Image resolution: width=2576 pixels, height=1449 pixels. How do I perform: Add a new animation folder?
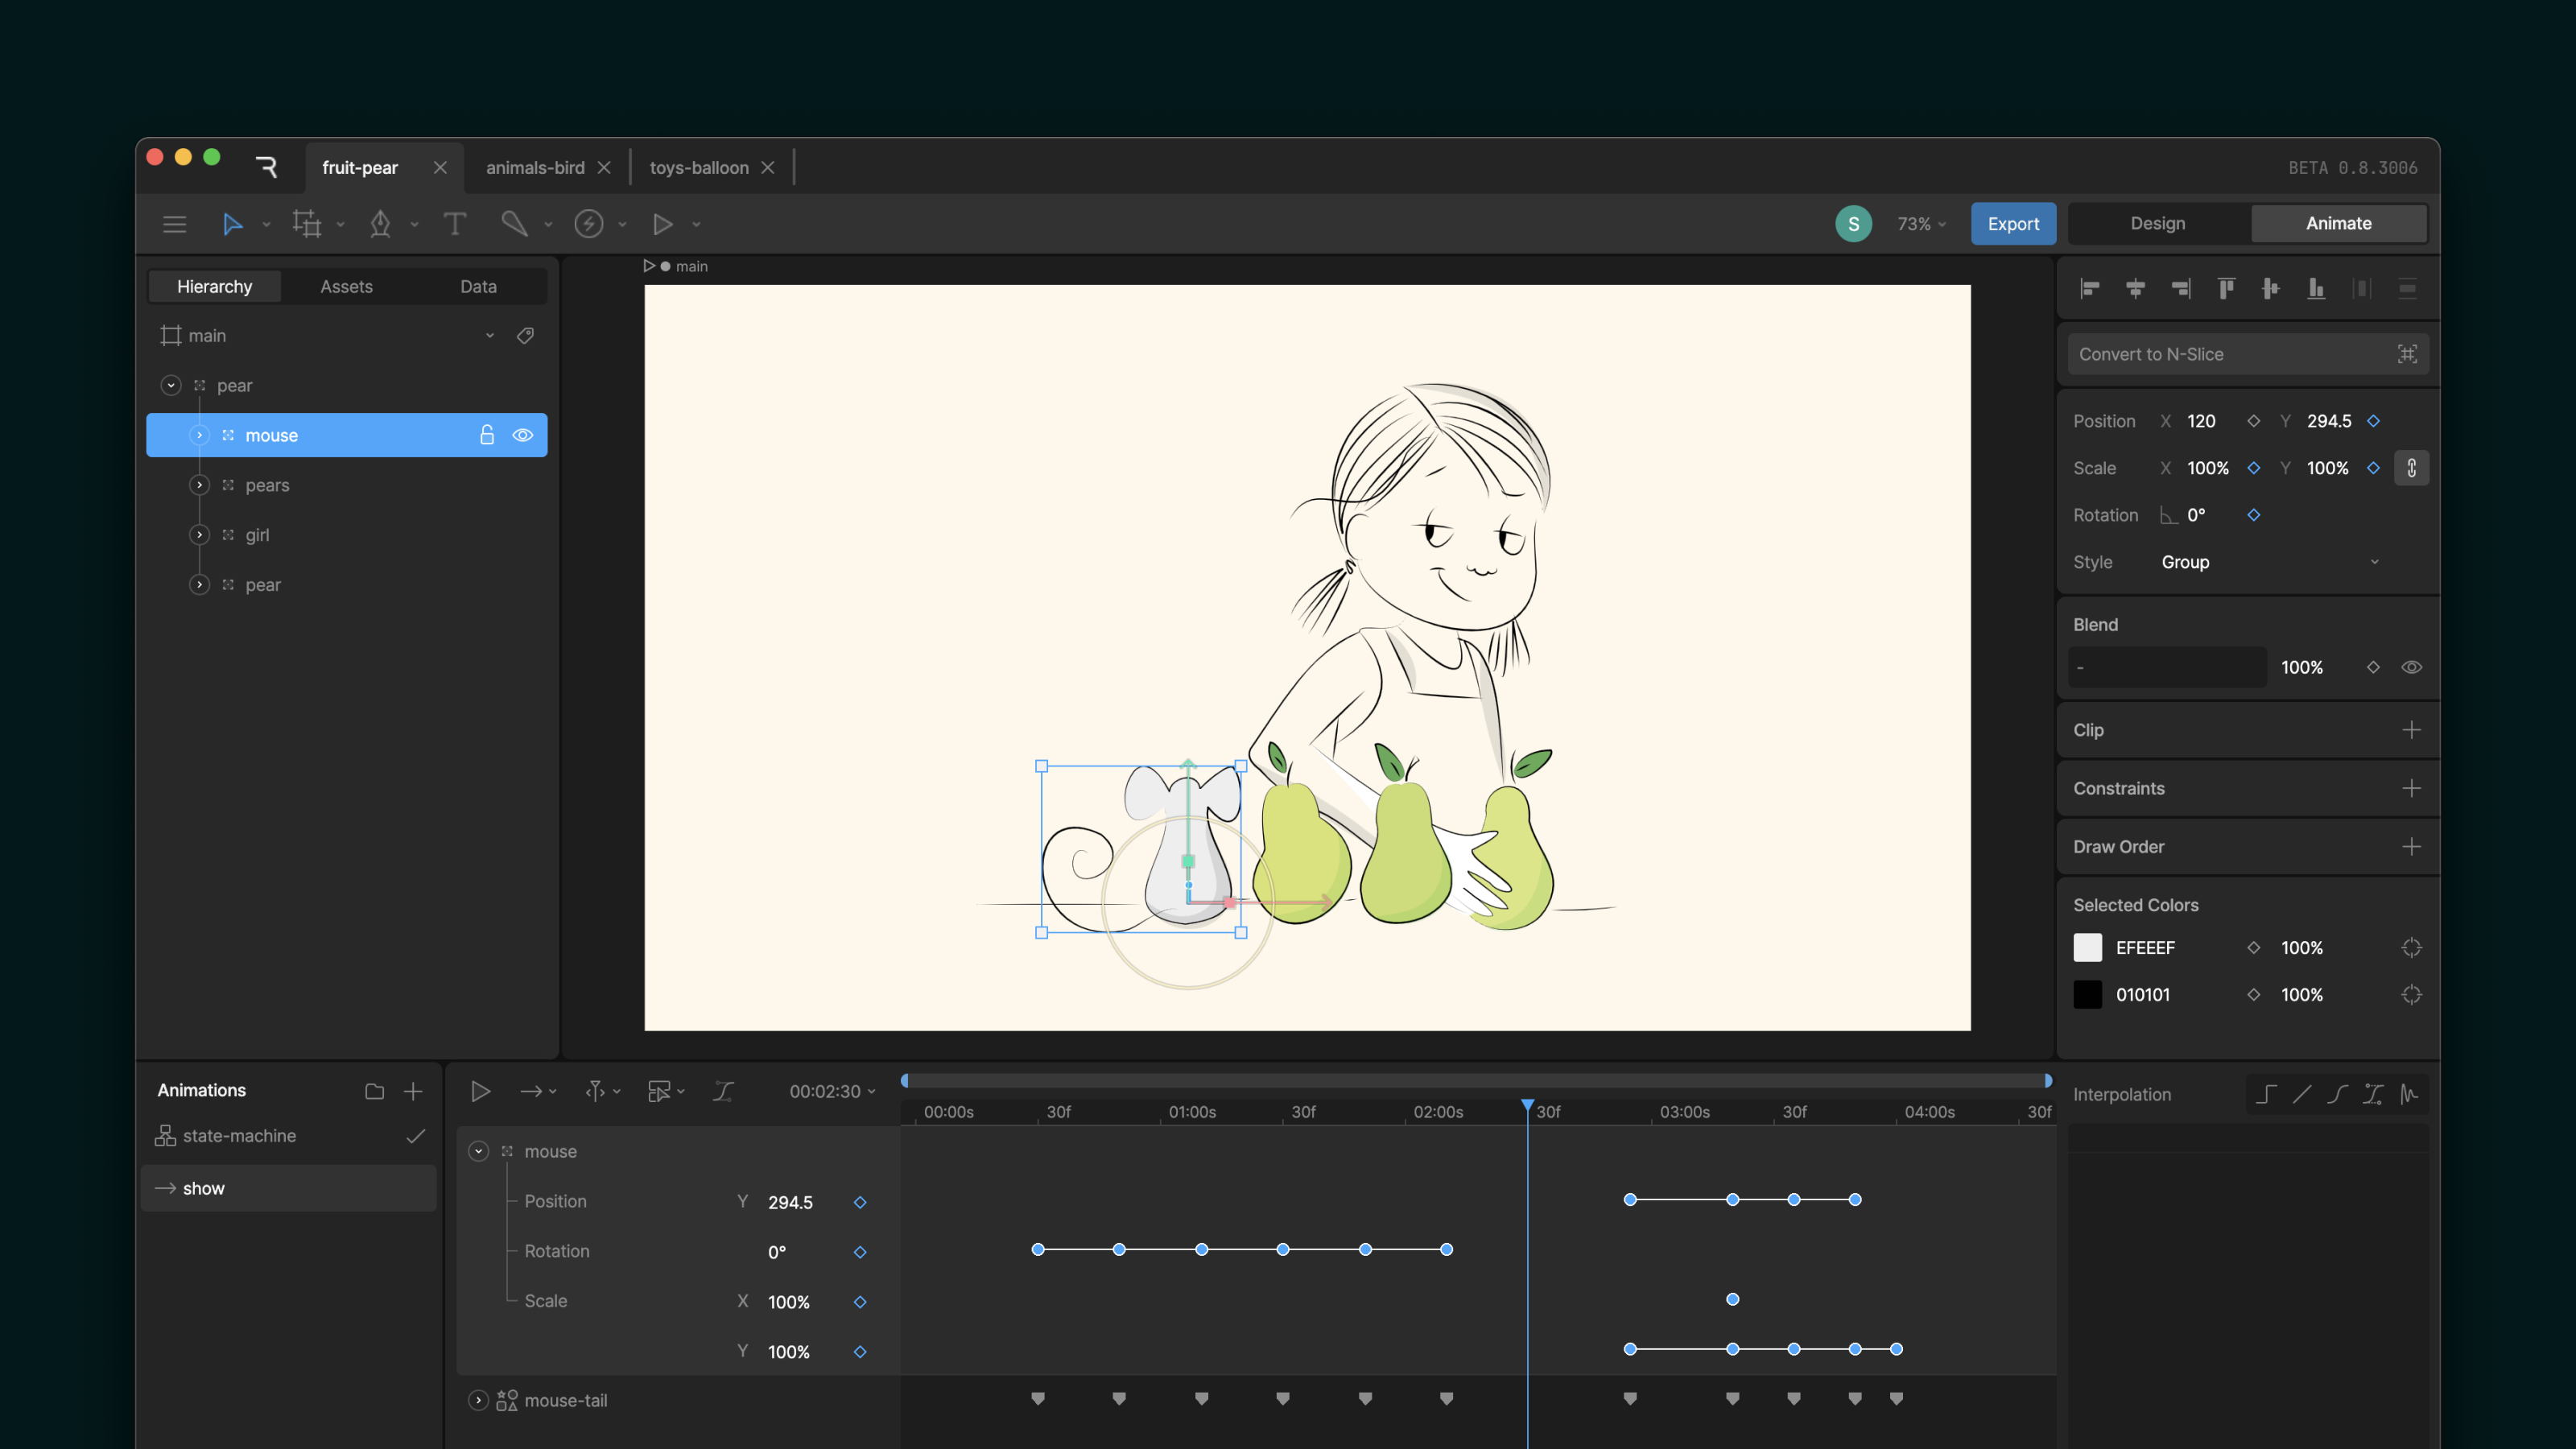tap(374, 1091)
